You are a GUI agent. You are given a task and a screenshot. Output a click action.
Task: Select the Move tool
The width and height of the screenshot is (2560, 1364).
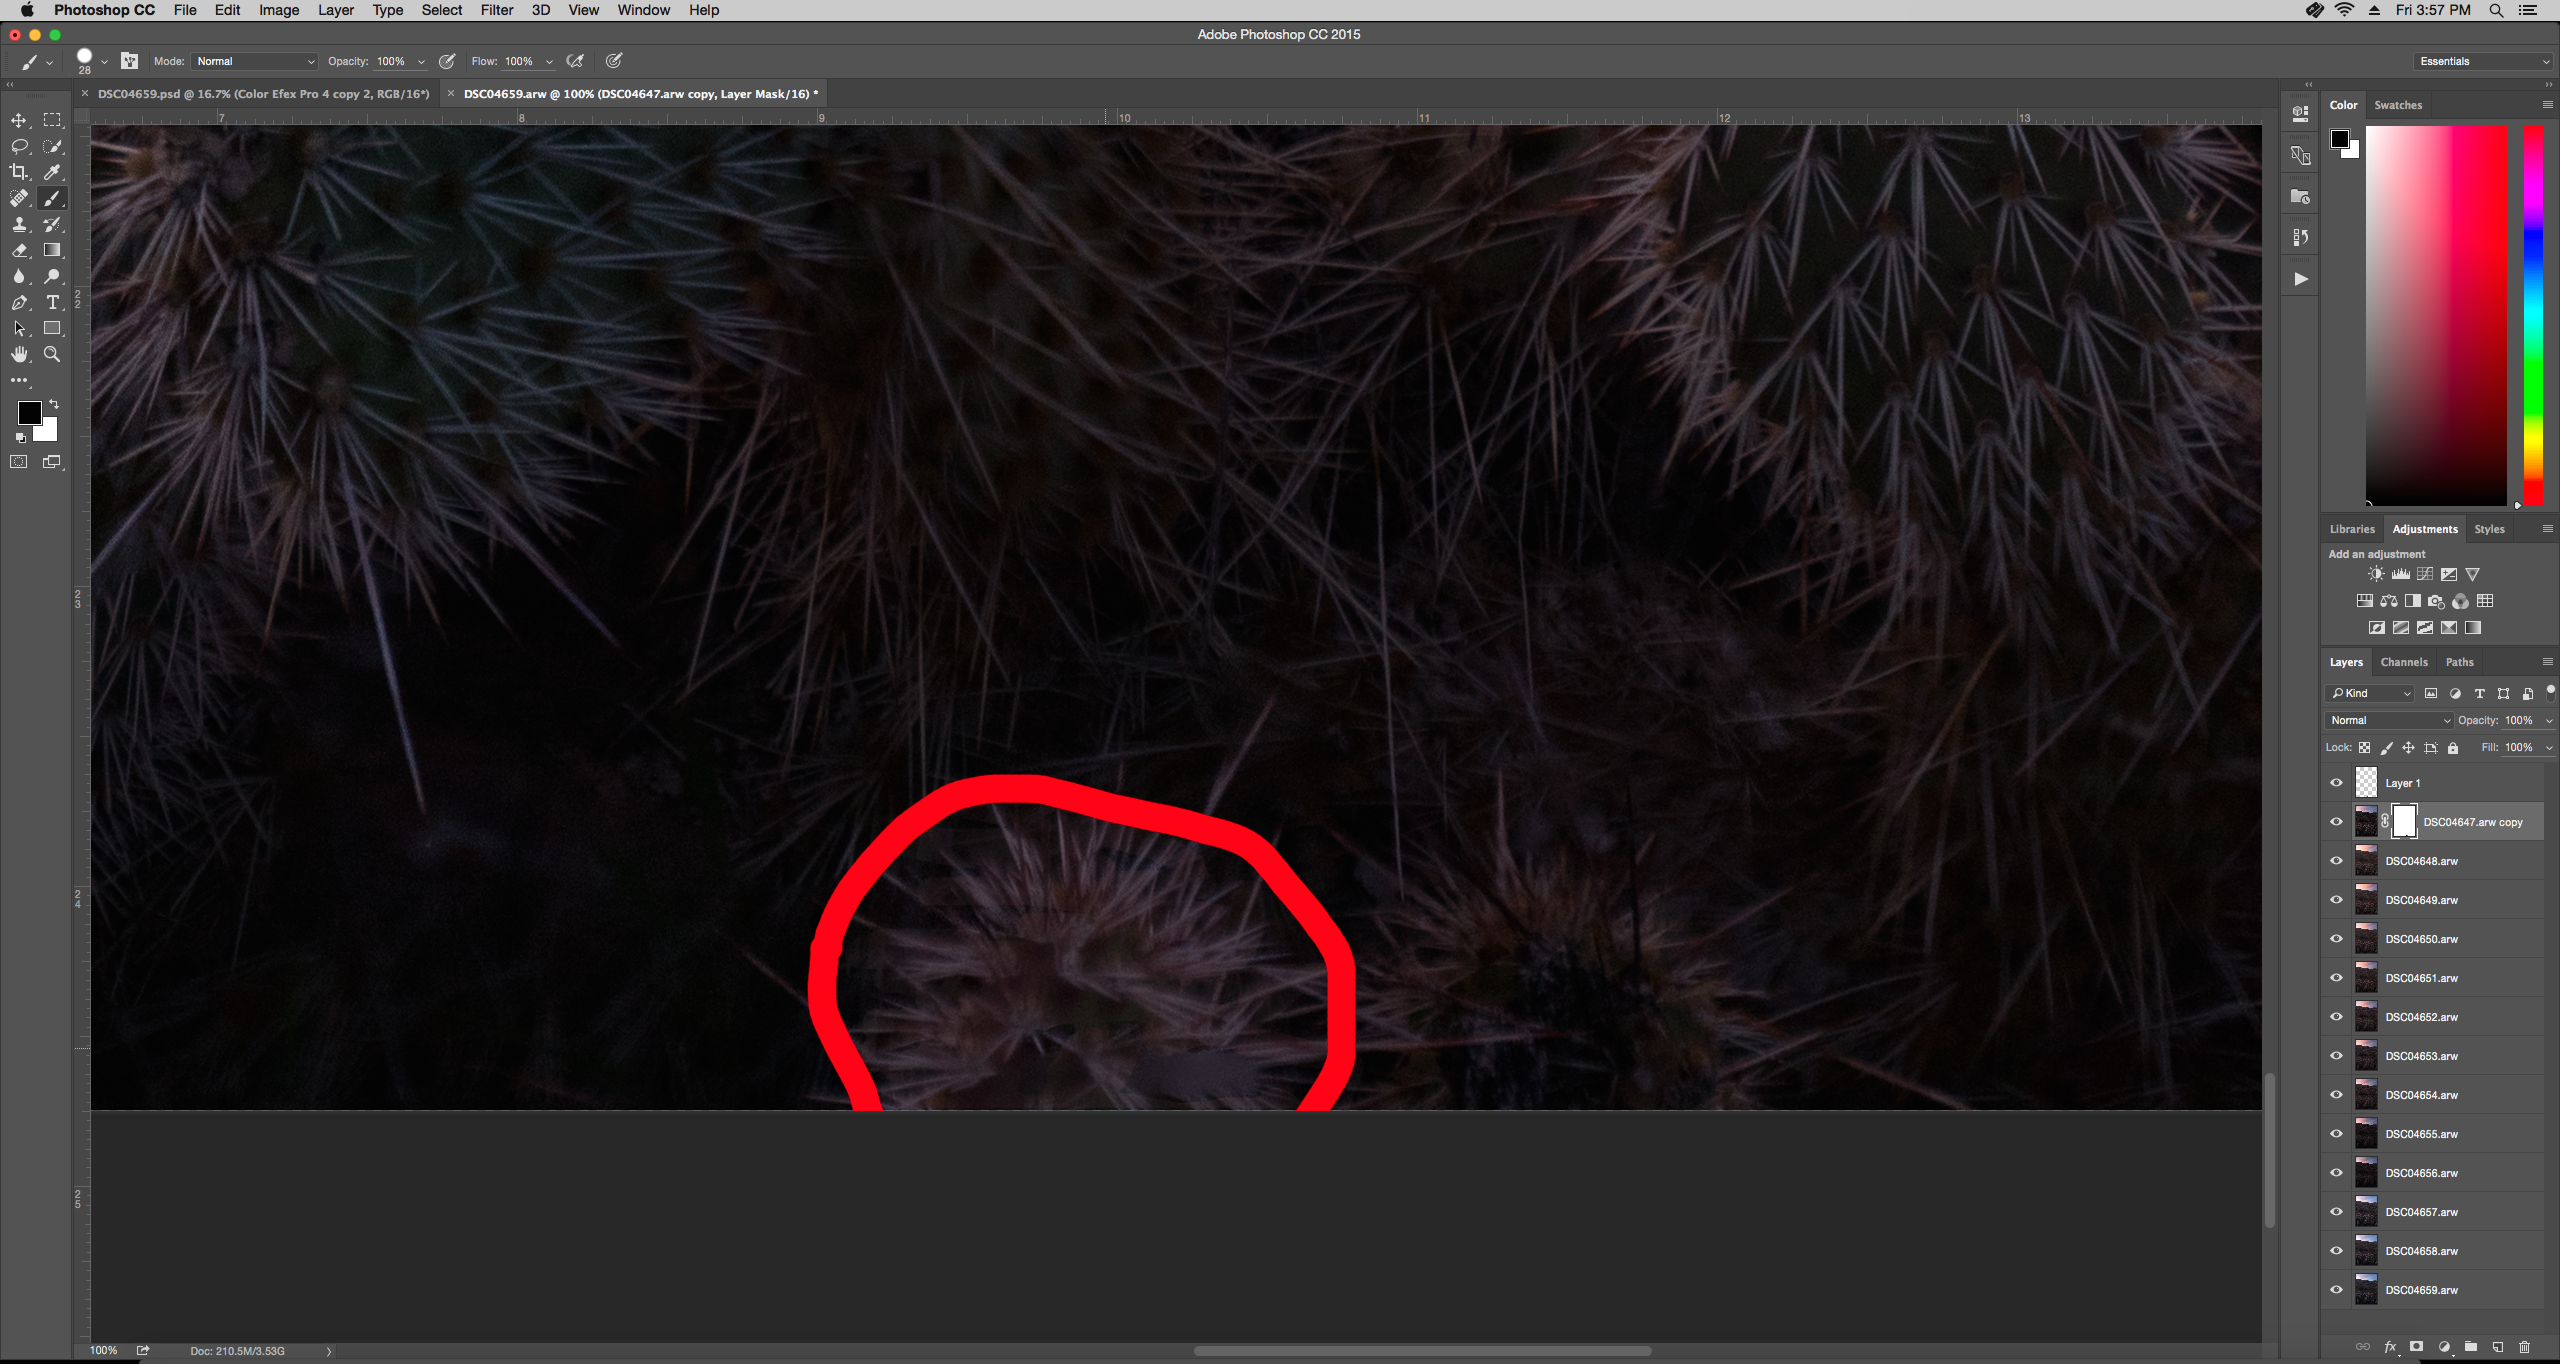tap(19, 120)
